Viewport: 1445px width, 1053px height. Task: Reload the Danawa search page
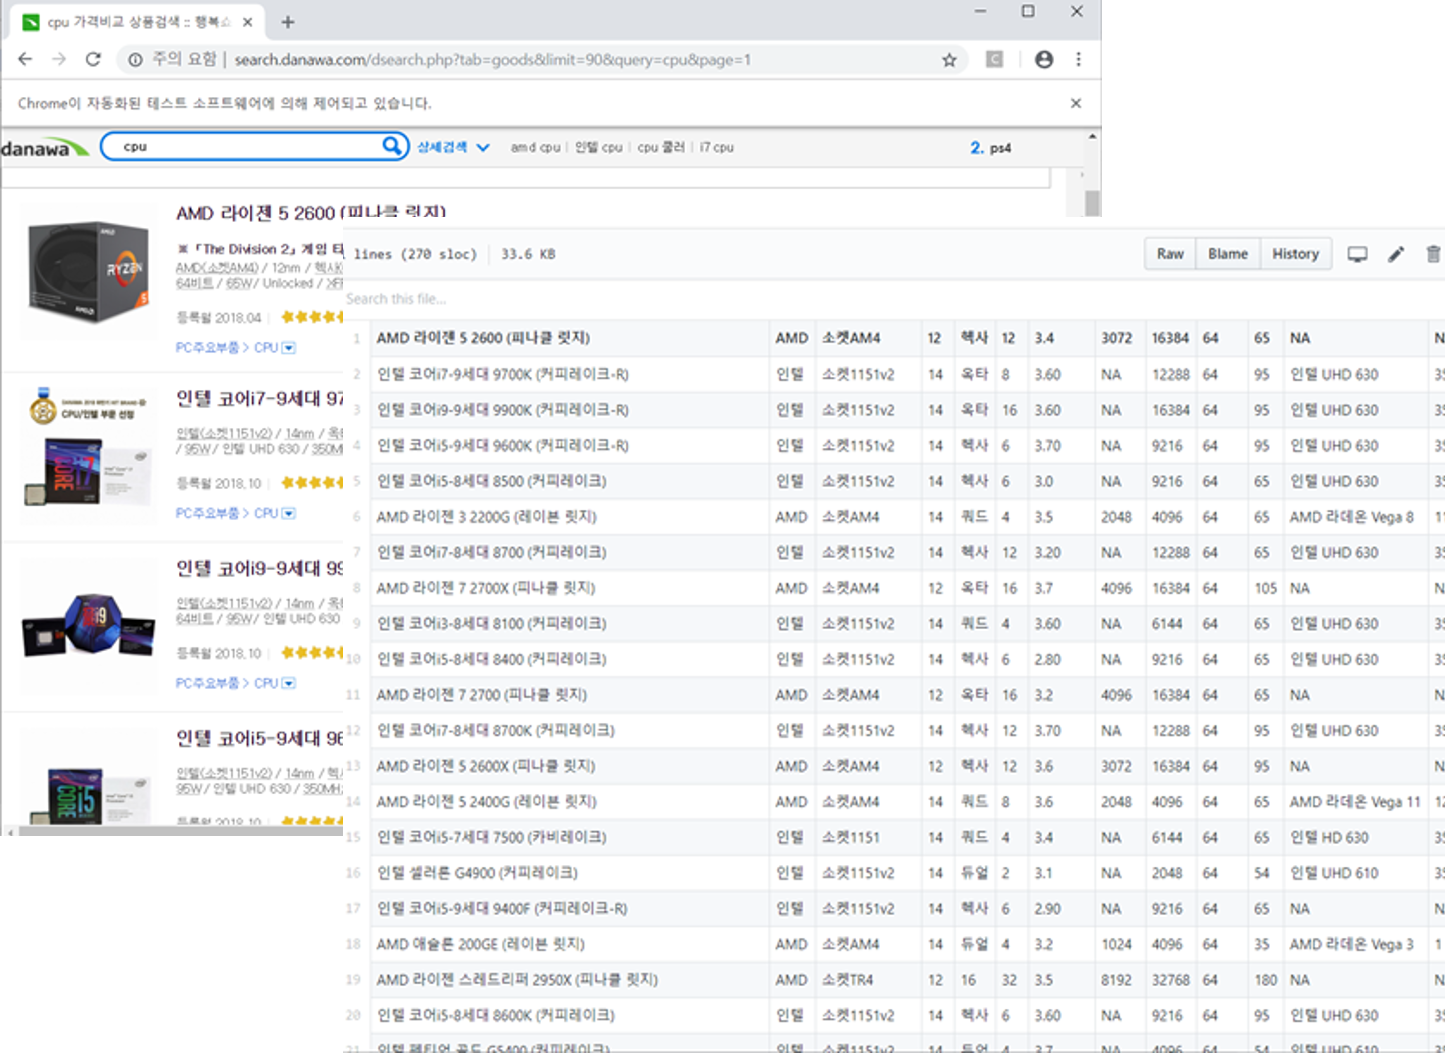pyautogui.click(x=93, y=60)
